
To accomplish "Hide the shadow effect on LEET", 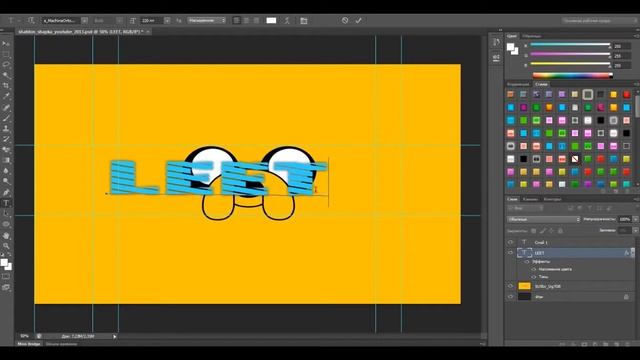I will click(x=533, y=277).
